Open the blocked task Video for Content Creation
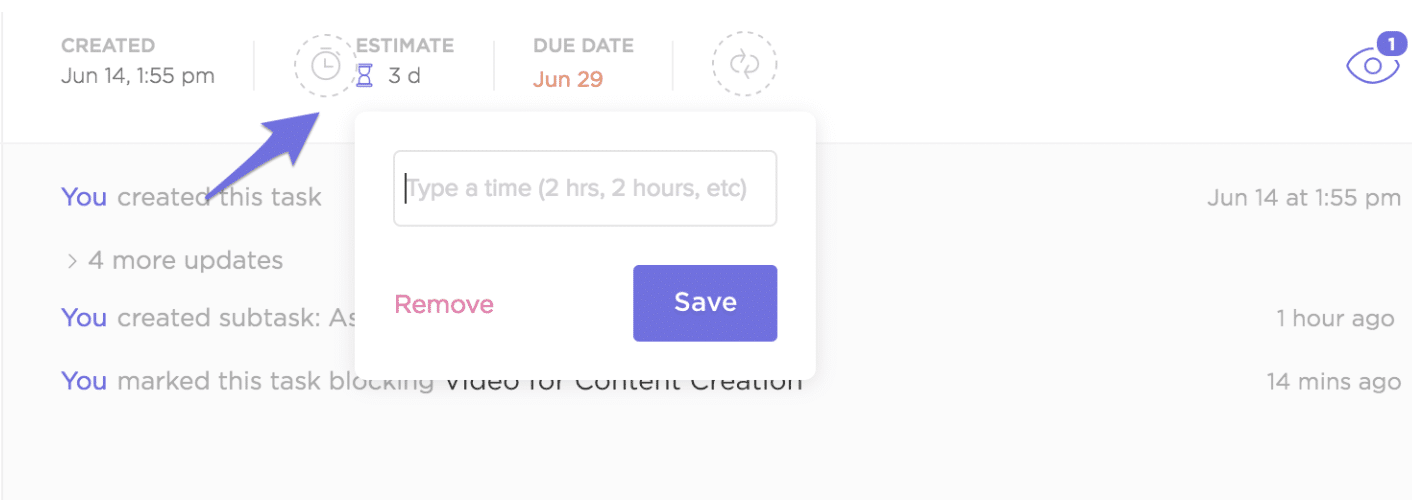 click(623, 381)
